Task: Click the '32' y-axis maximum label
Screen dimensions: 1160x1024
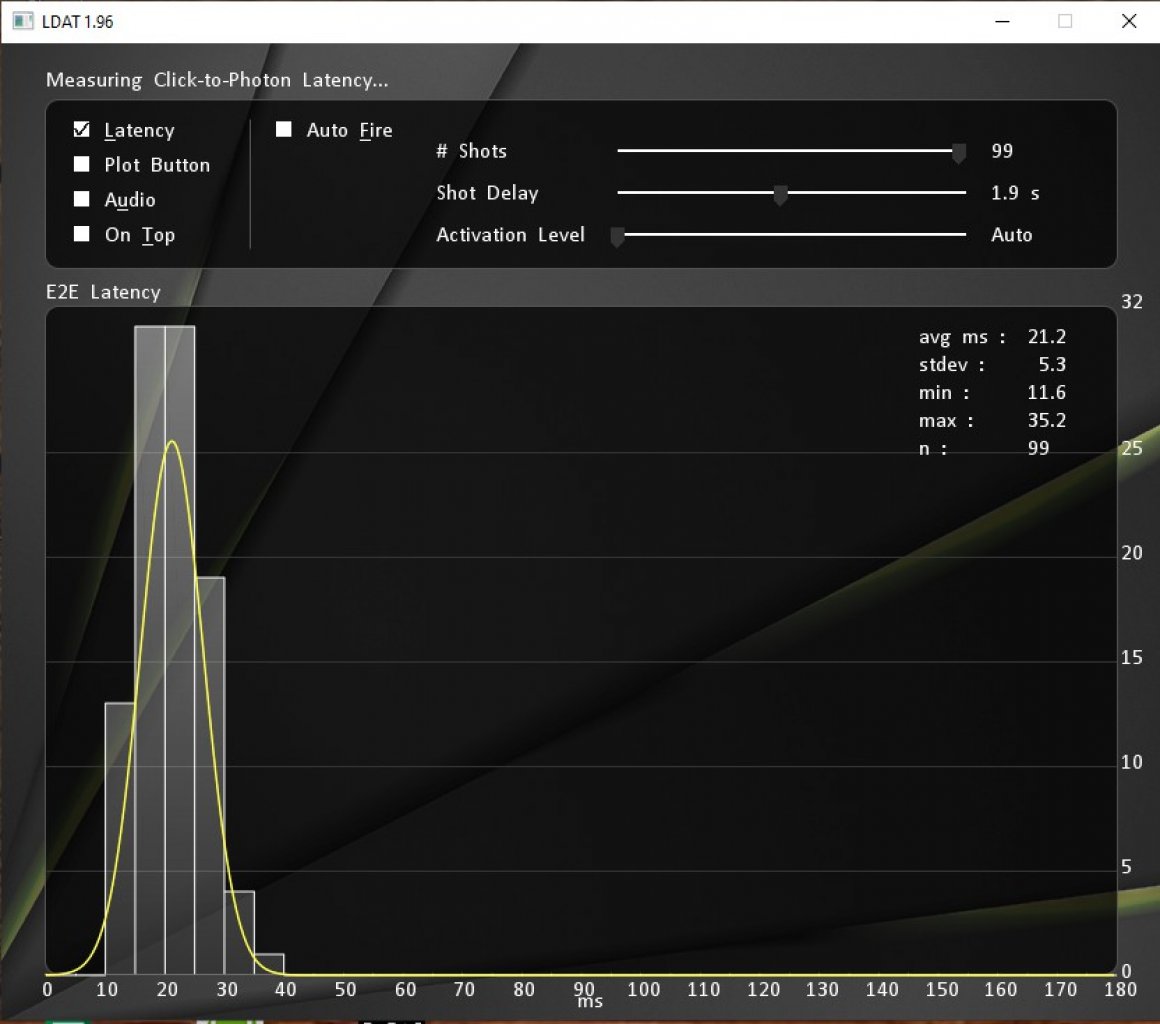Action: click(1131, 302)
